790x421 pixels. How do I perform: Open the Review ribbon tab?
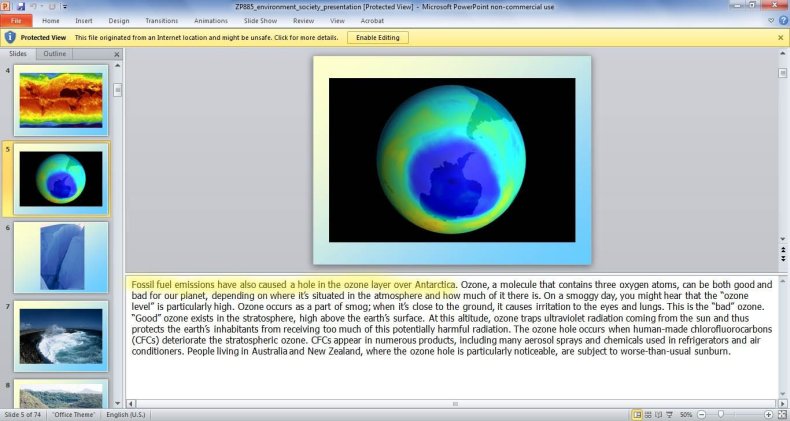(303, 21)
